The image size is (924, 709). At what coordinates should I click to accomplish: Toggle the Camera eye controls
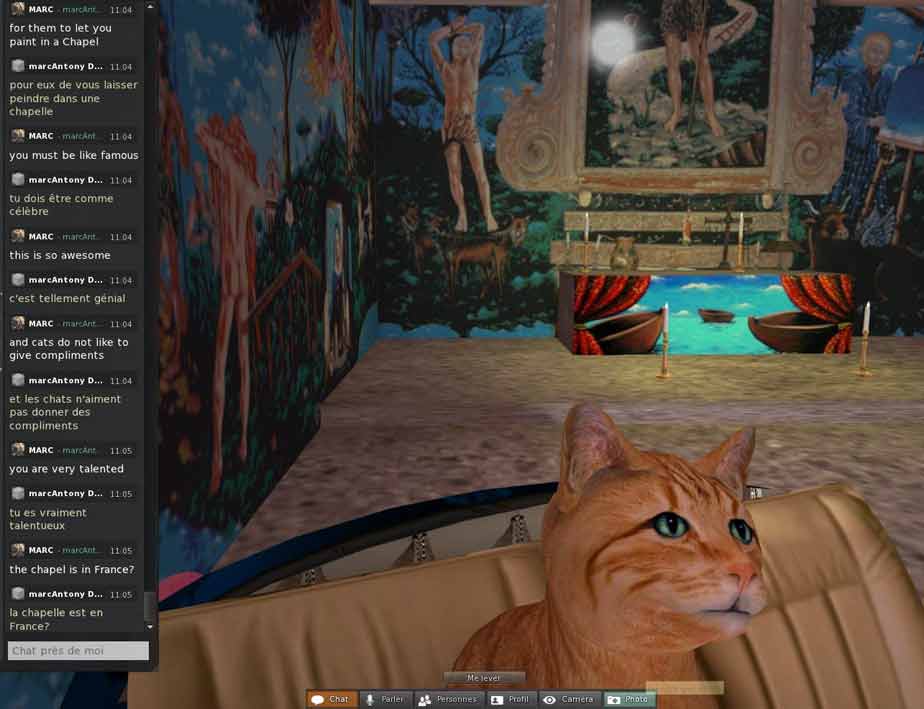569,699
